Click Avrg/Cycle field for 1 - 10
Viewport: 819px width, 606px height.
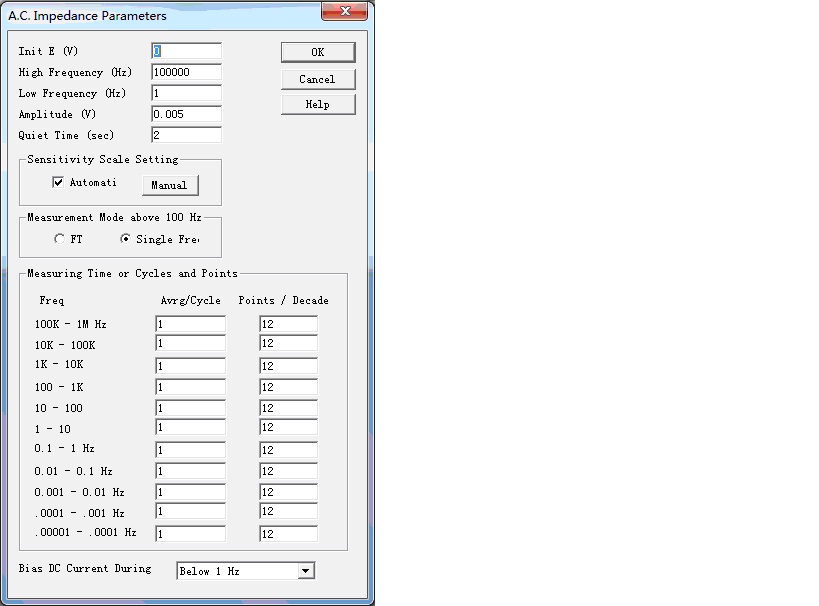coord(191,427)
